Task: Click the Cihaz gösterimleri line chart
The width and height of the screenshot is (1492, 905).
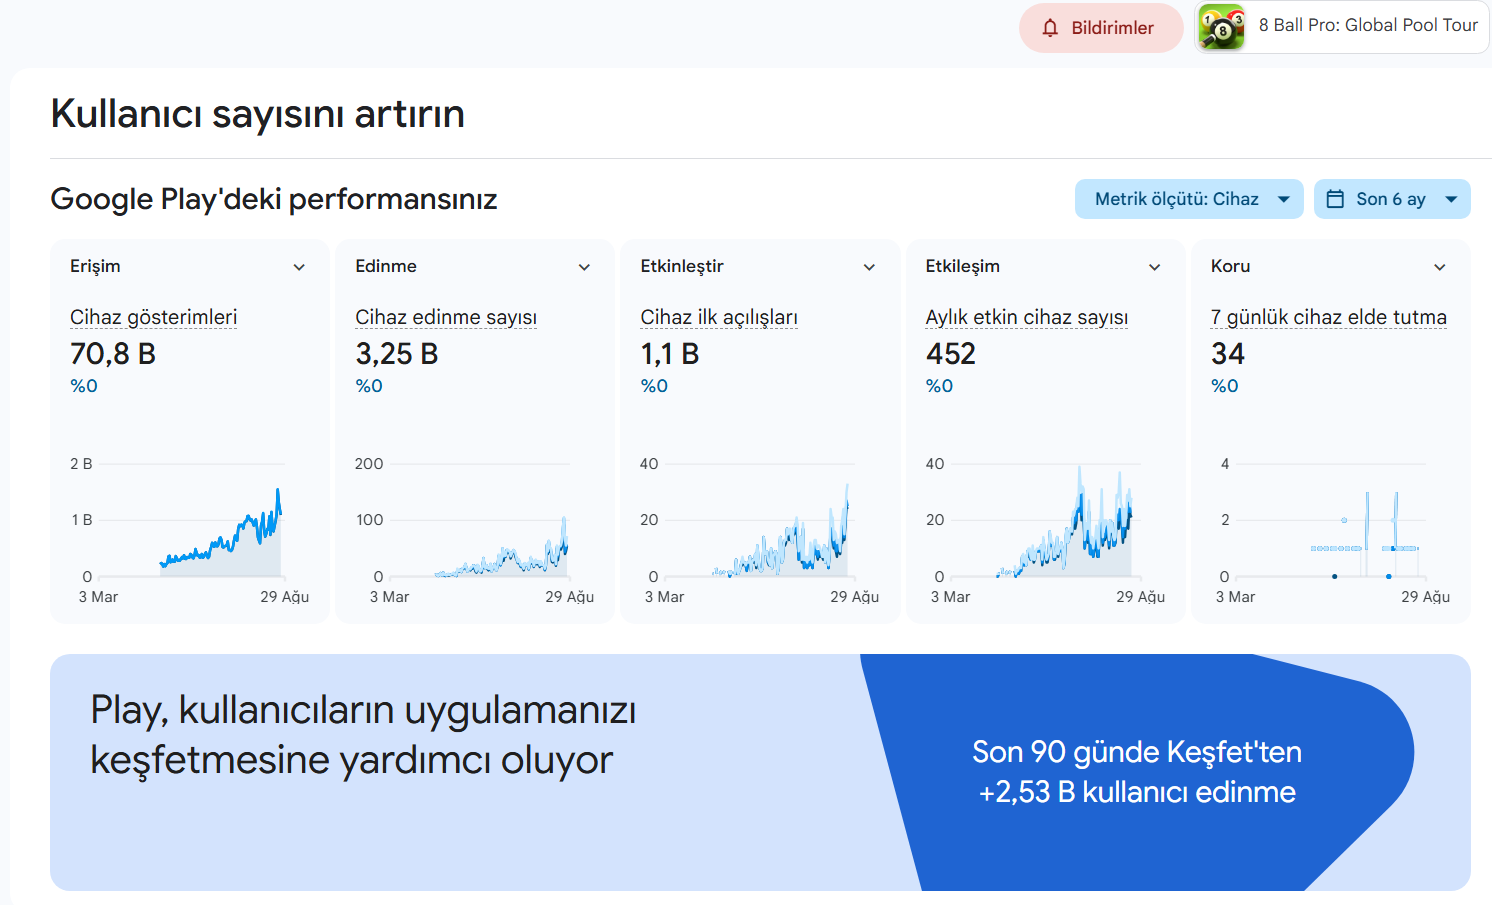Action: point(190,528)
